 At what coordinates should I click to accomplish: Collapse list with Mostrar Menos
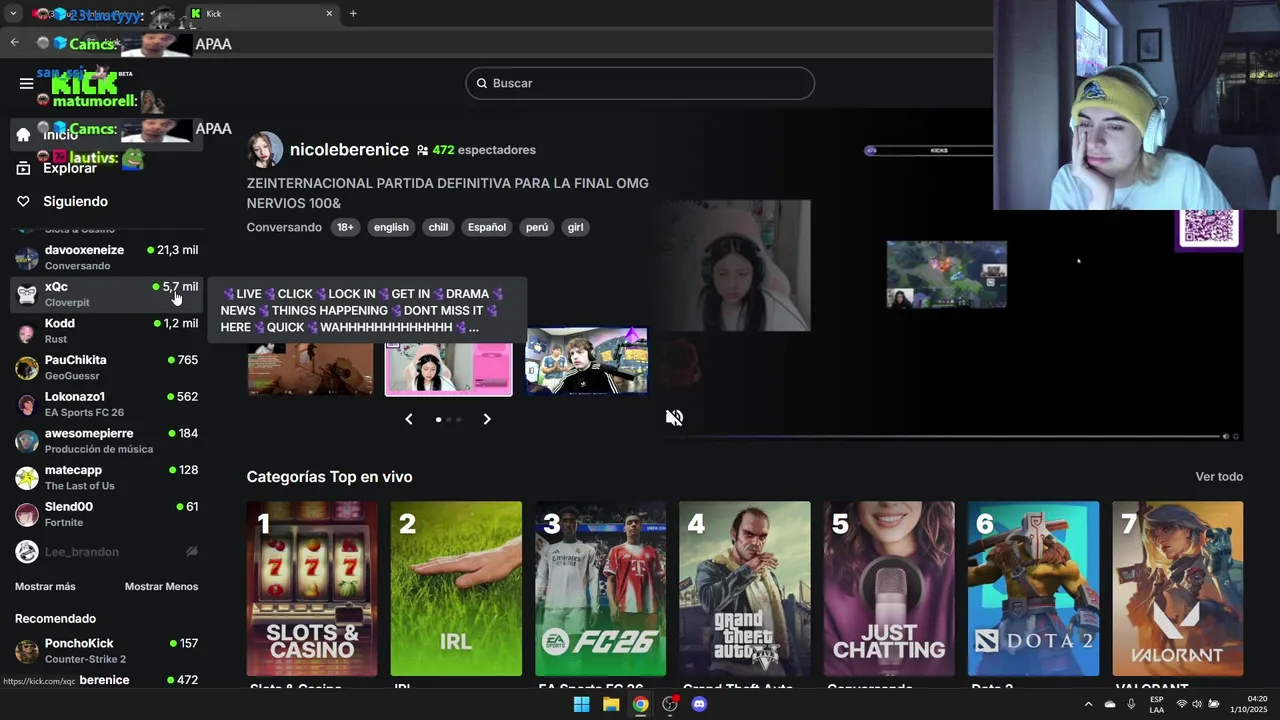pyautogui.click(x=161, y=586)
